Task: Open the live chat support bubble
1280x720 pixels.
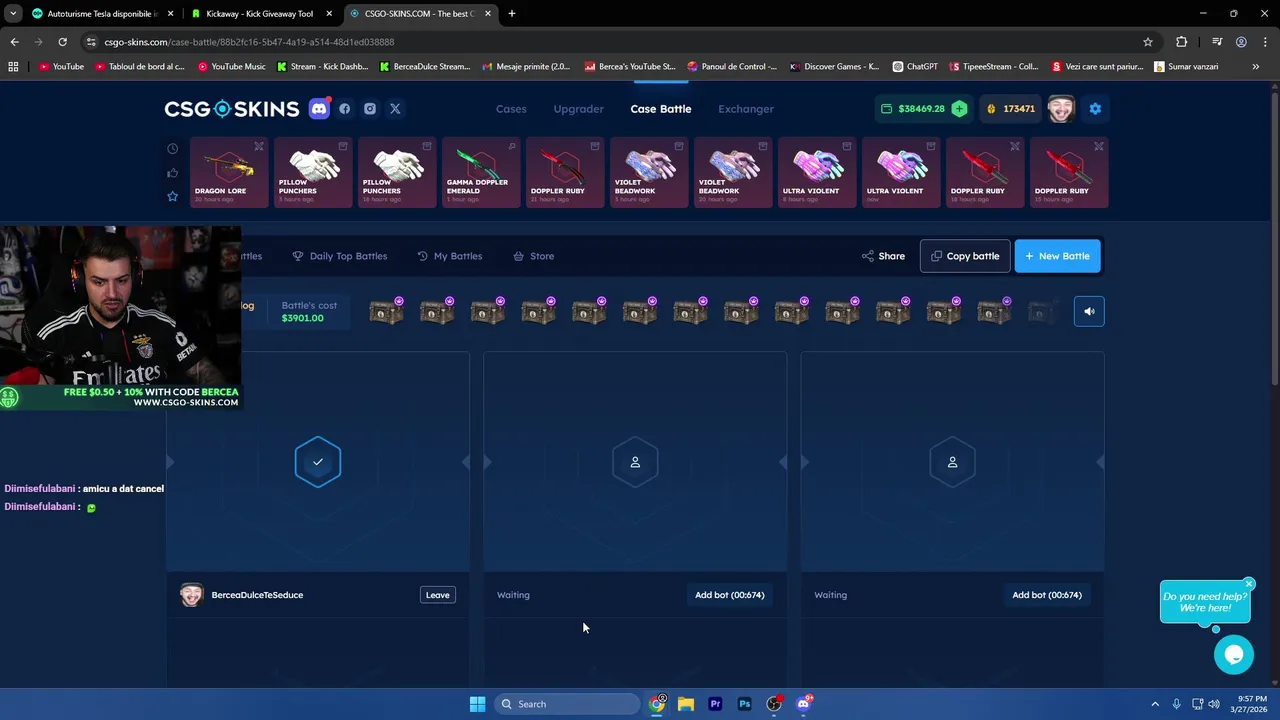Action: (1234, 654)
